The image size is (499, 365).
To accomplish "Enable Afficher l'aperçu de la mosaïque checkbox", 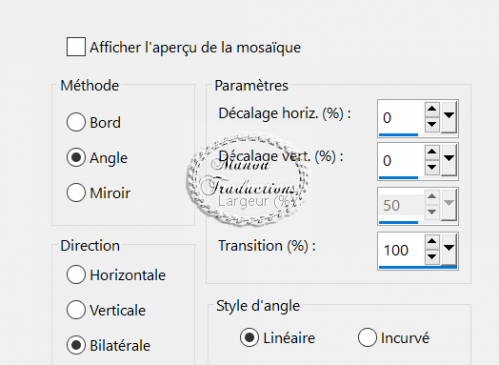I will point(76,47).
